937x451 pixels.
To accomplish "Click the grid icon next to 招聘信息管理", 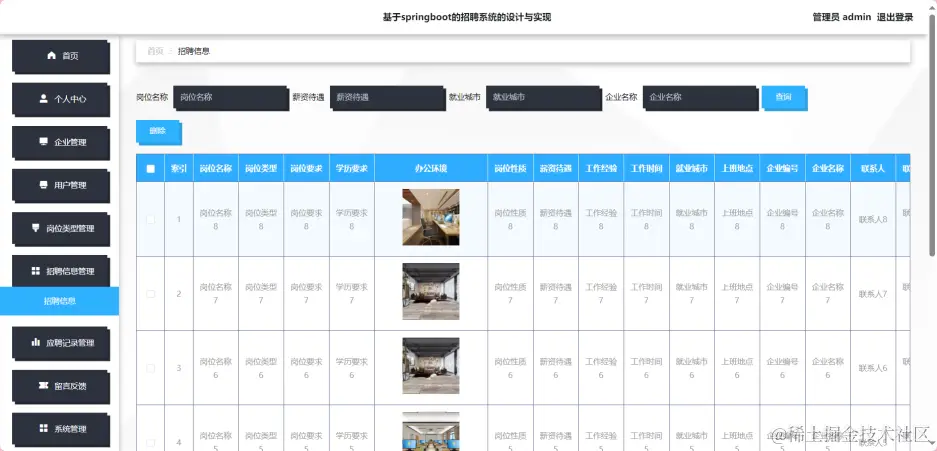I will [x=35, y=271].
